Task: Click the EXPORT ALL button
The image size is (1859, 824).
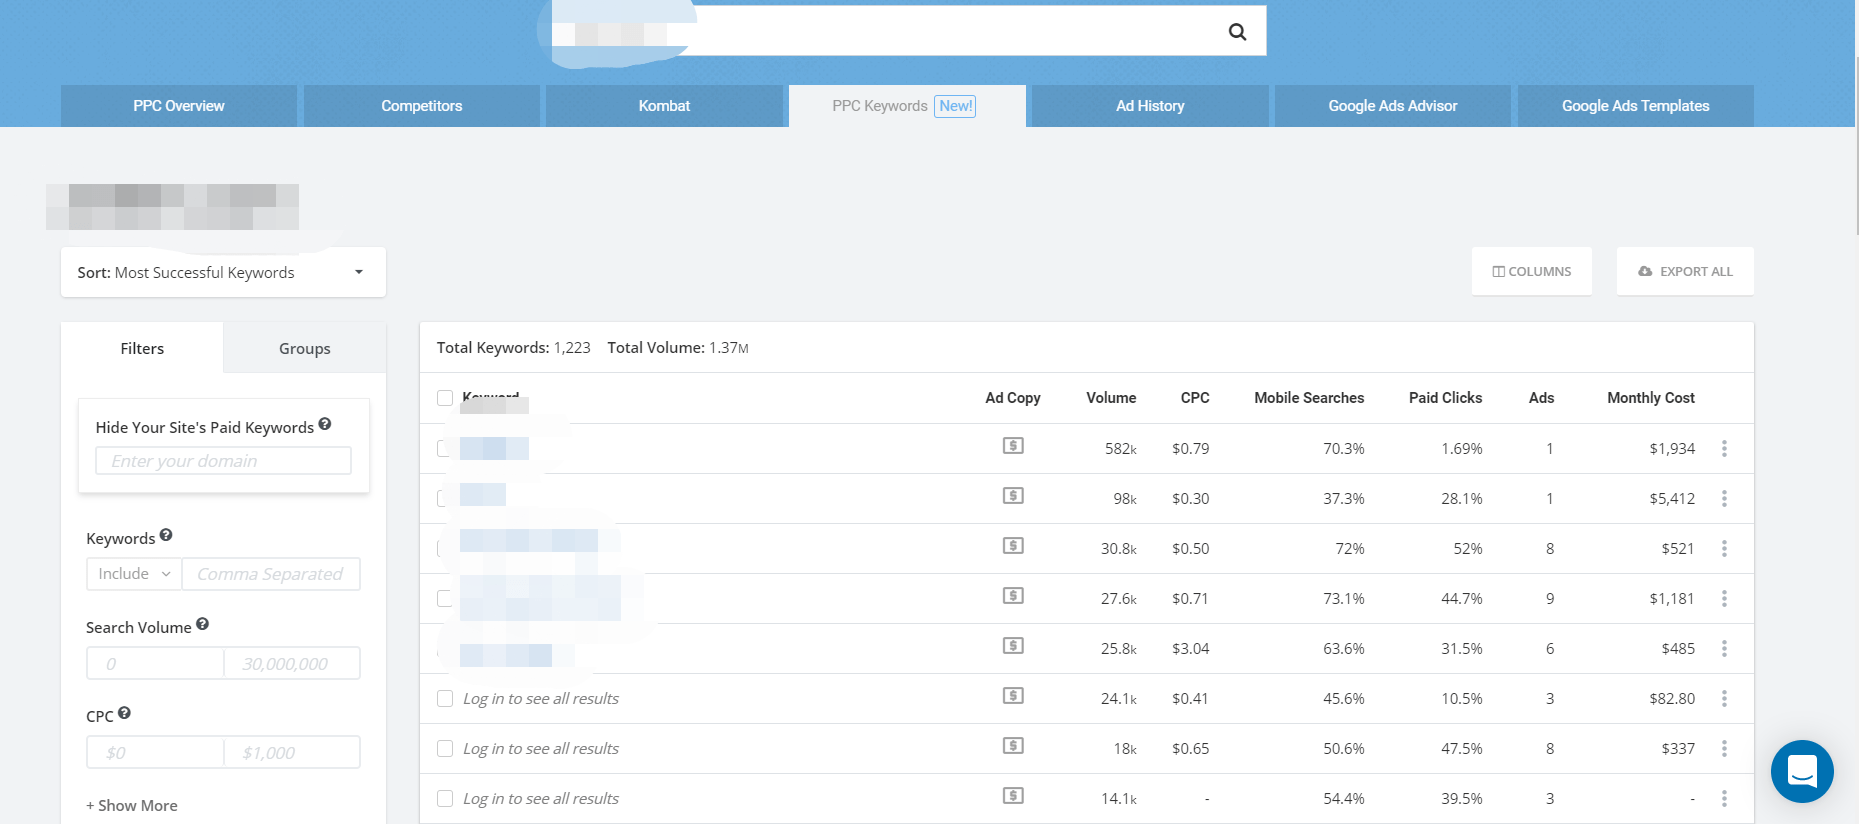Action: tap(1685, 272)
